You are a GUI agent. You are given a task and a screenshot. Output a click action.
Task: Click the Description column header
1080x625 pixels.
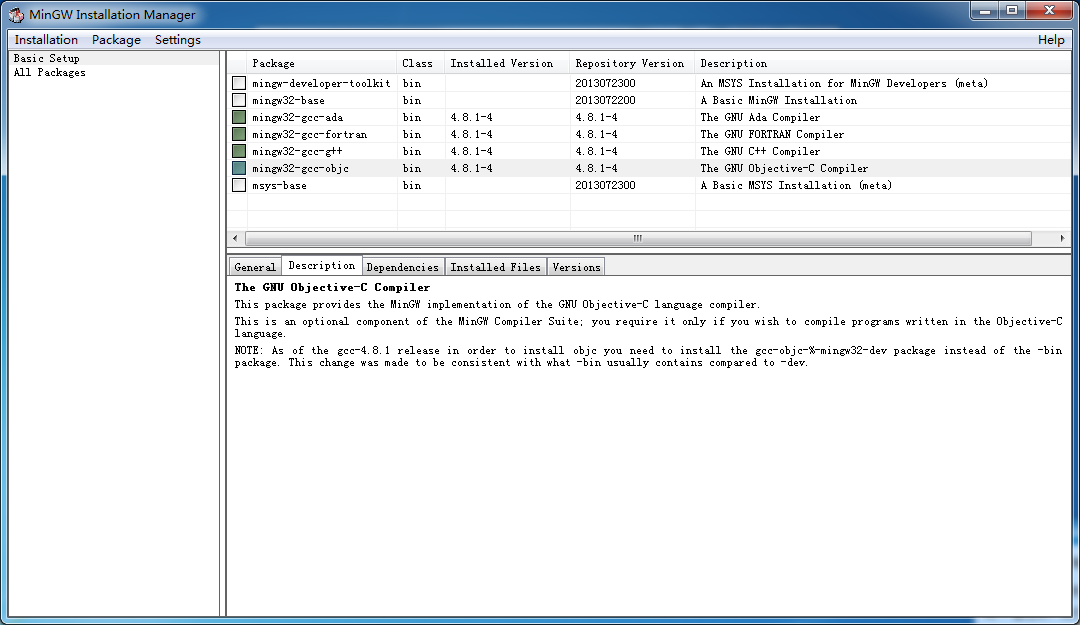click(x=883, y=63)
